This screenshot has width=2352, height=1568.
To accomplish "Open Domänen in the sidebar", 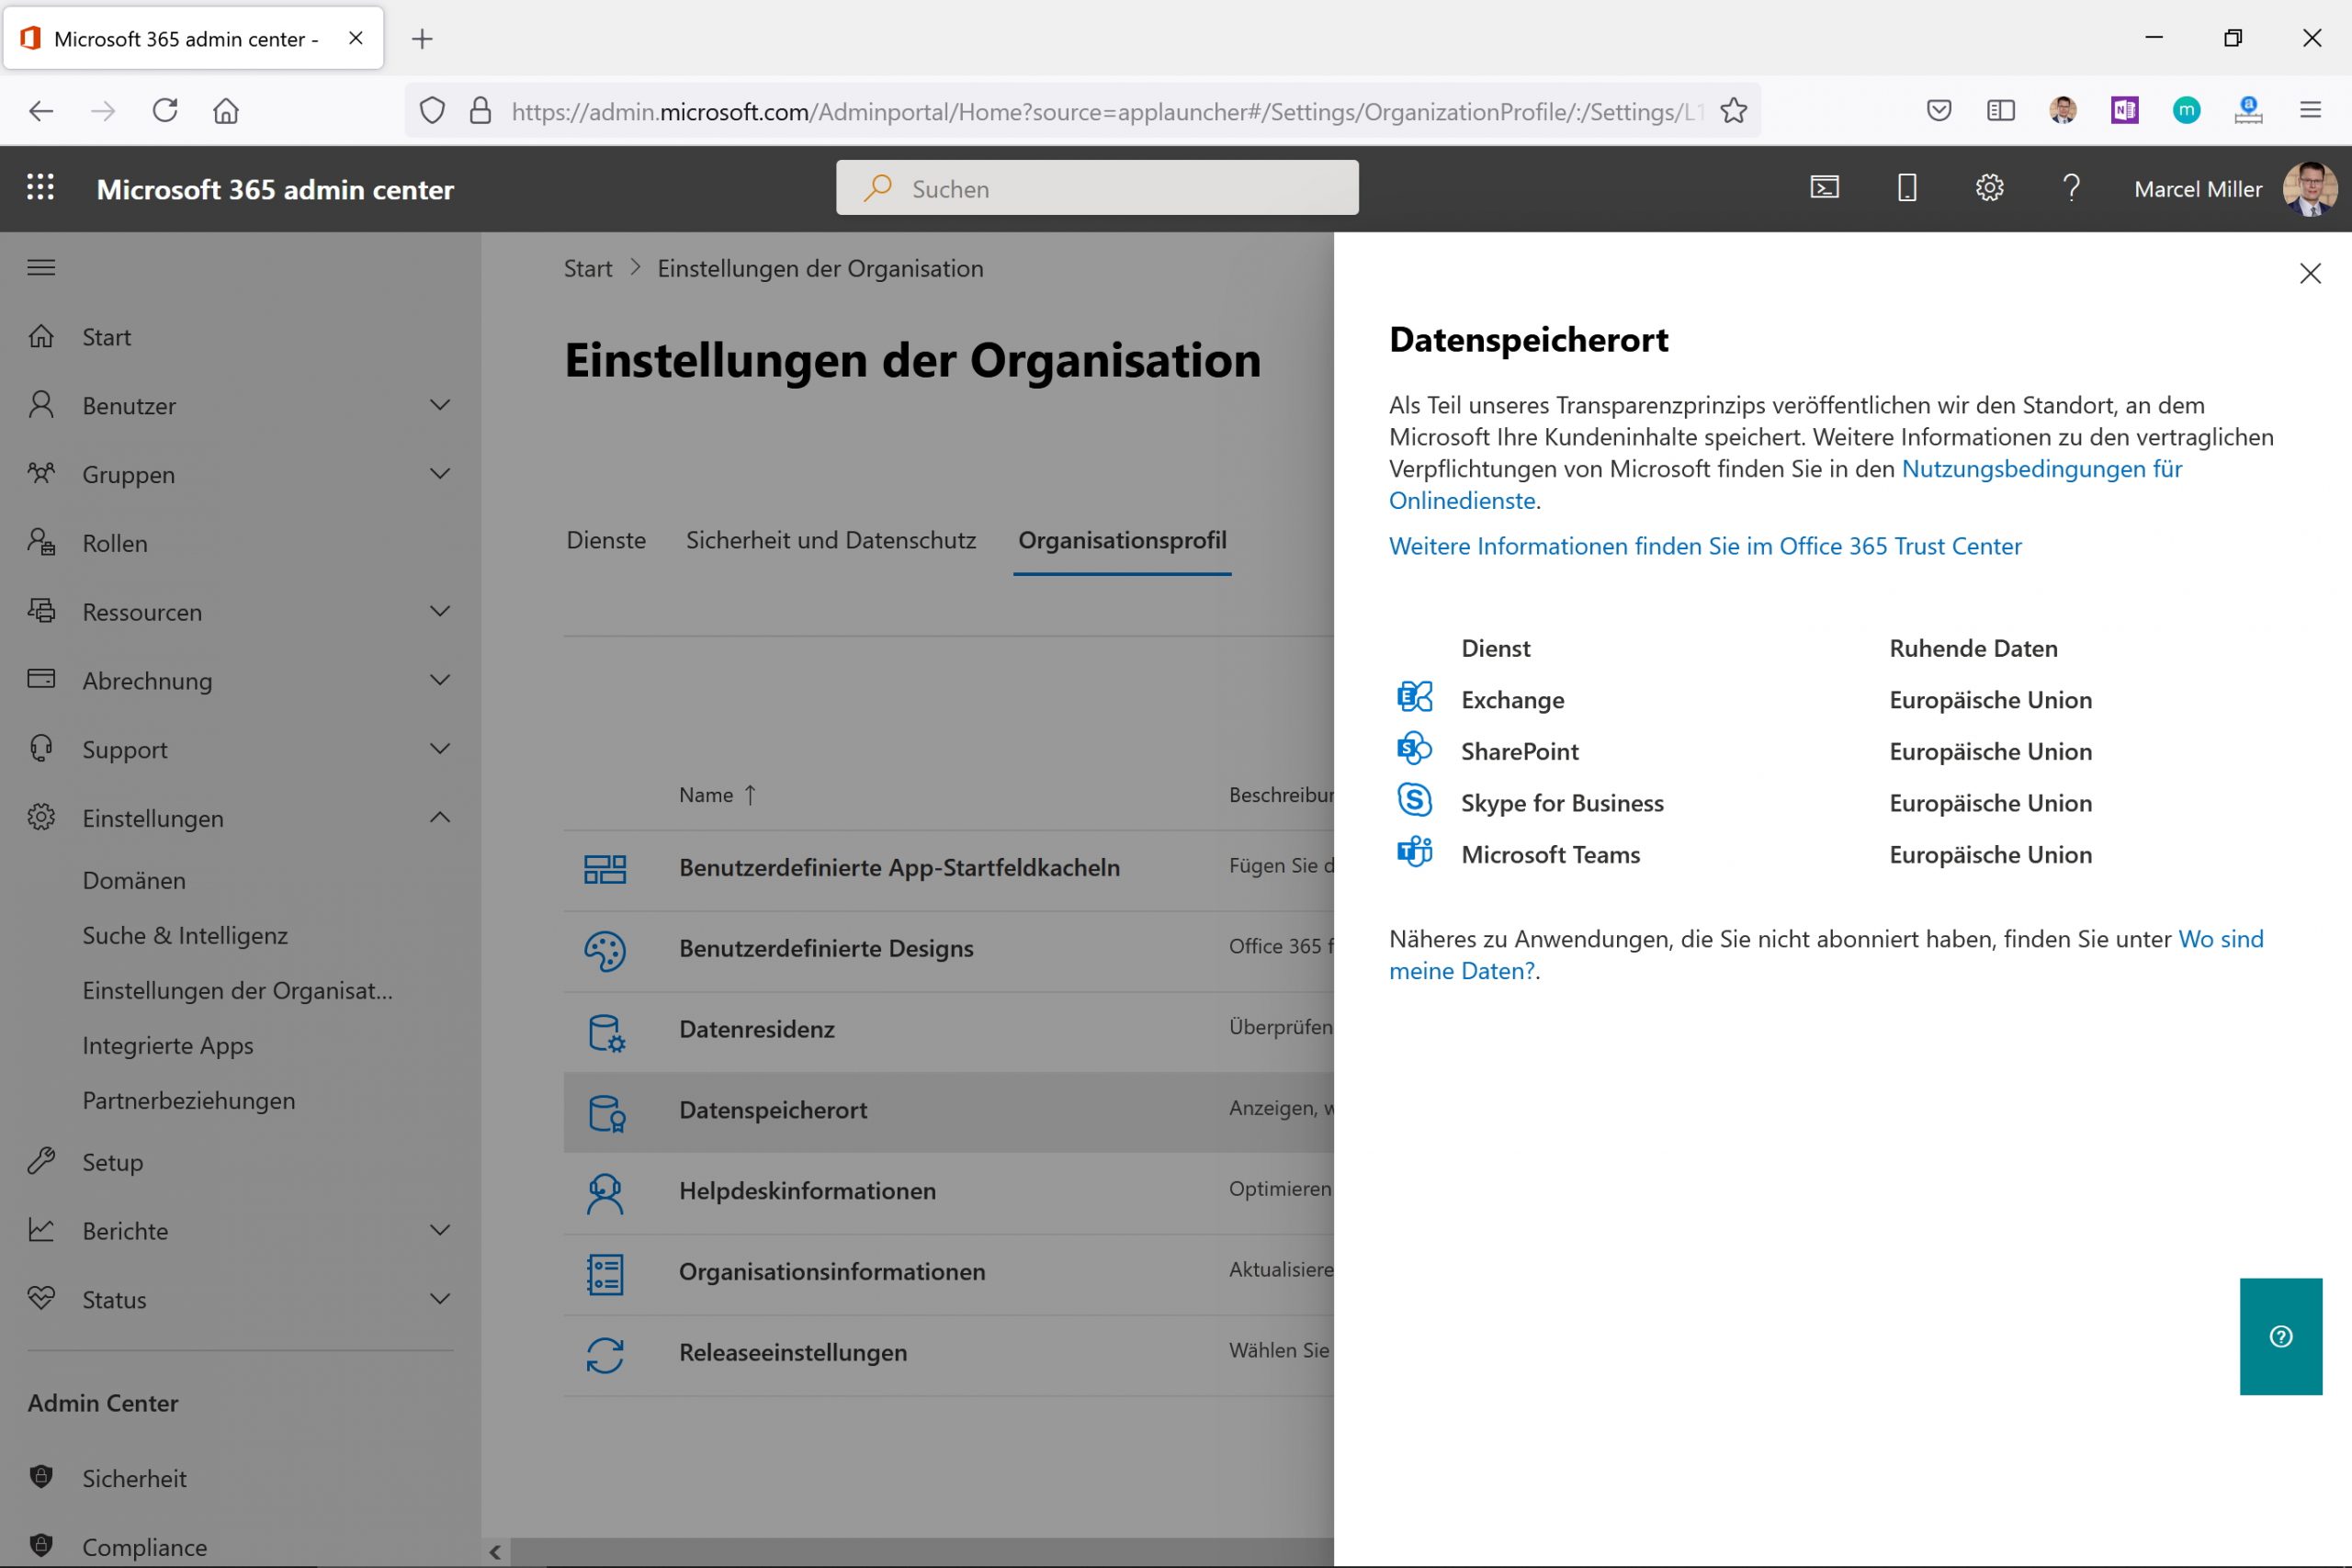I will pyautogui.click(x=134, y=880).
